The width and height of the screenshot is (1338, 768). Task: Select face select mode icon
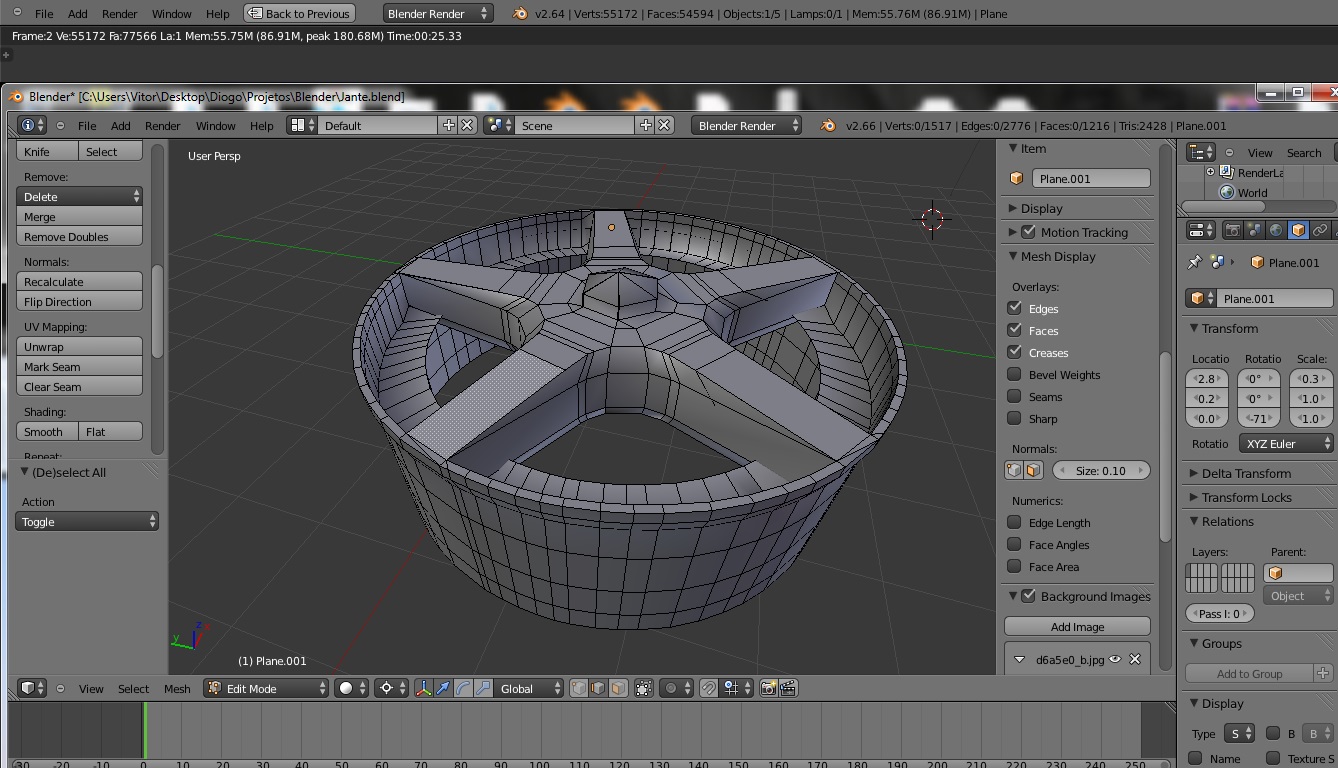[x=618, y=688]
